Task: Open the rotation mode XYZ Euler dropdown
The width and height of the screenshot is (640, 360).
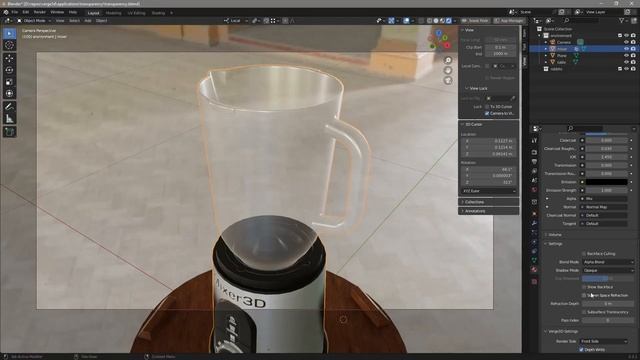Action: coord(489,191)
